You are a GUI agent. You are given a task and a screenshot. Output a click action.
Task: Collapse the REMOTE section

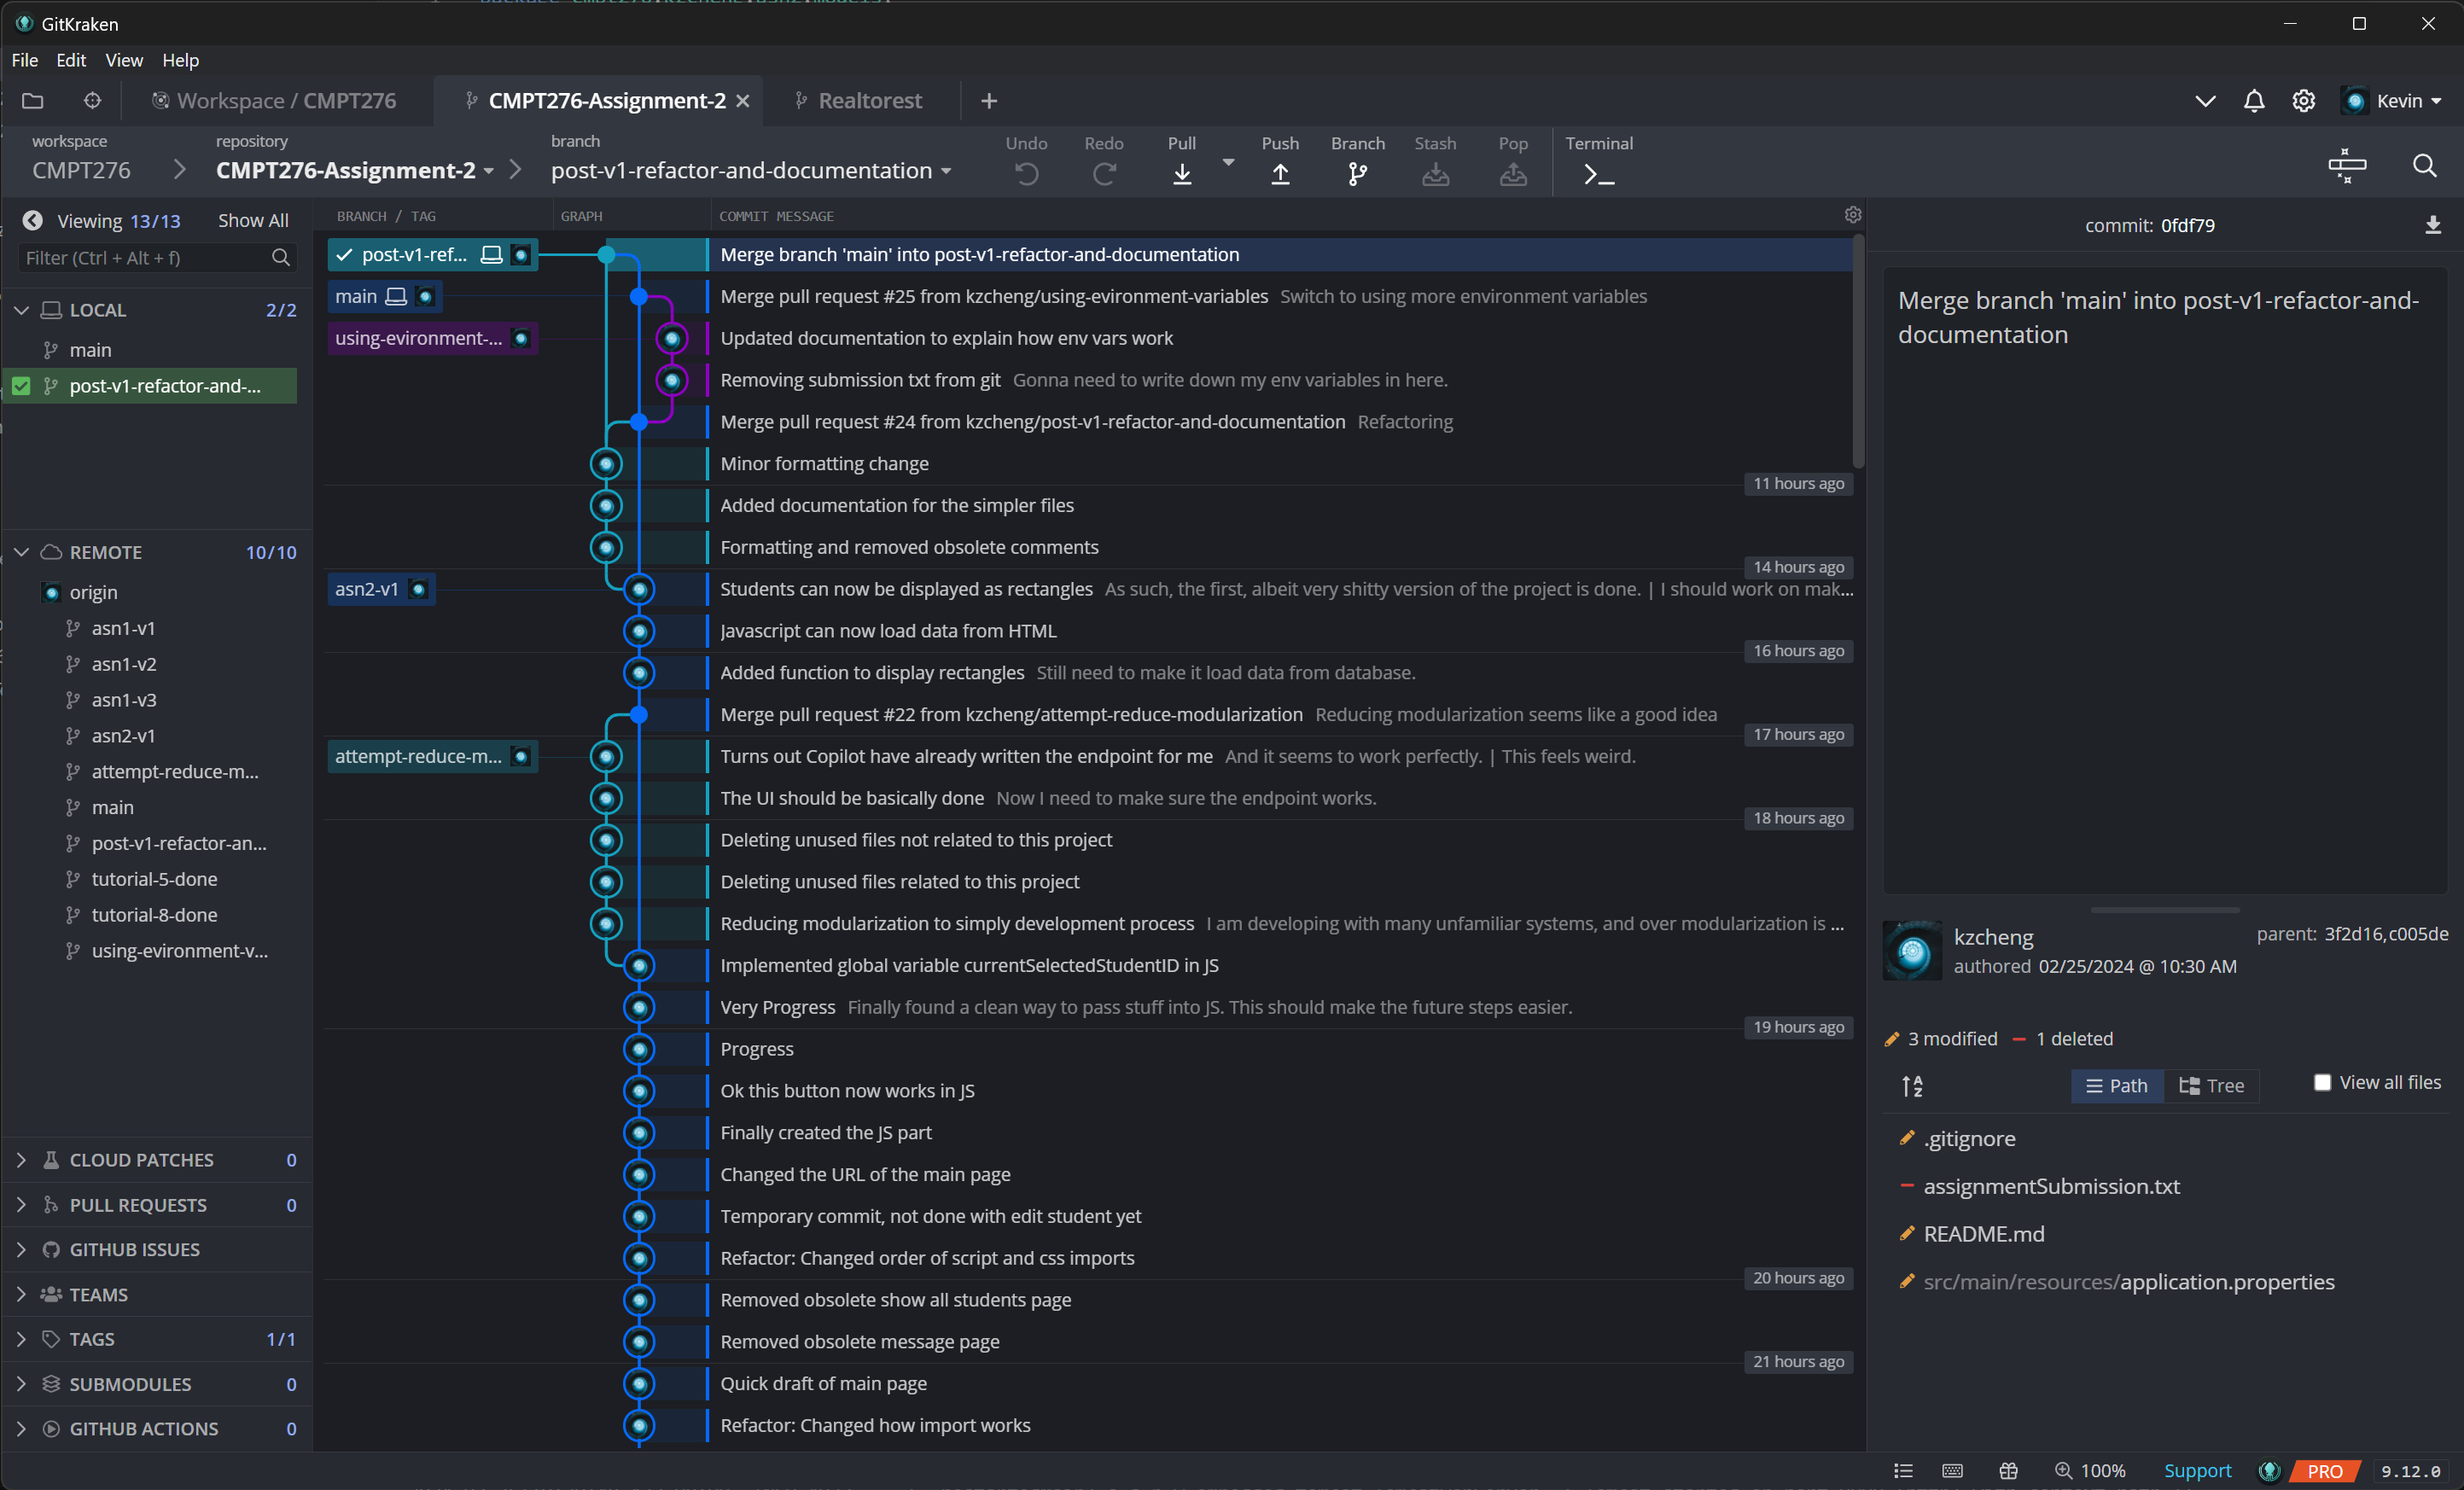pyautogui.click(x=22, y=552)
